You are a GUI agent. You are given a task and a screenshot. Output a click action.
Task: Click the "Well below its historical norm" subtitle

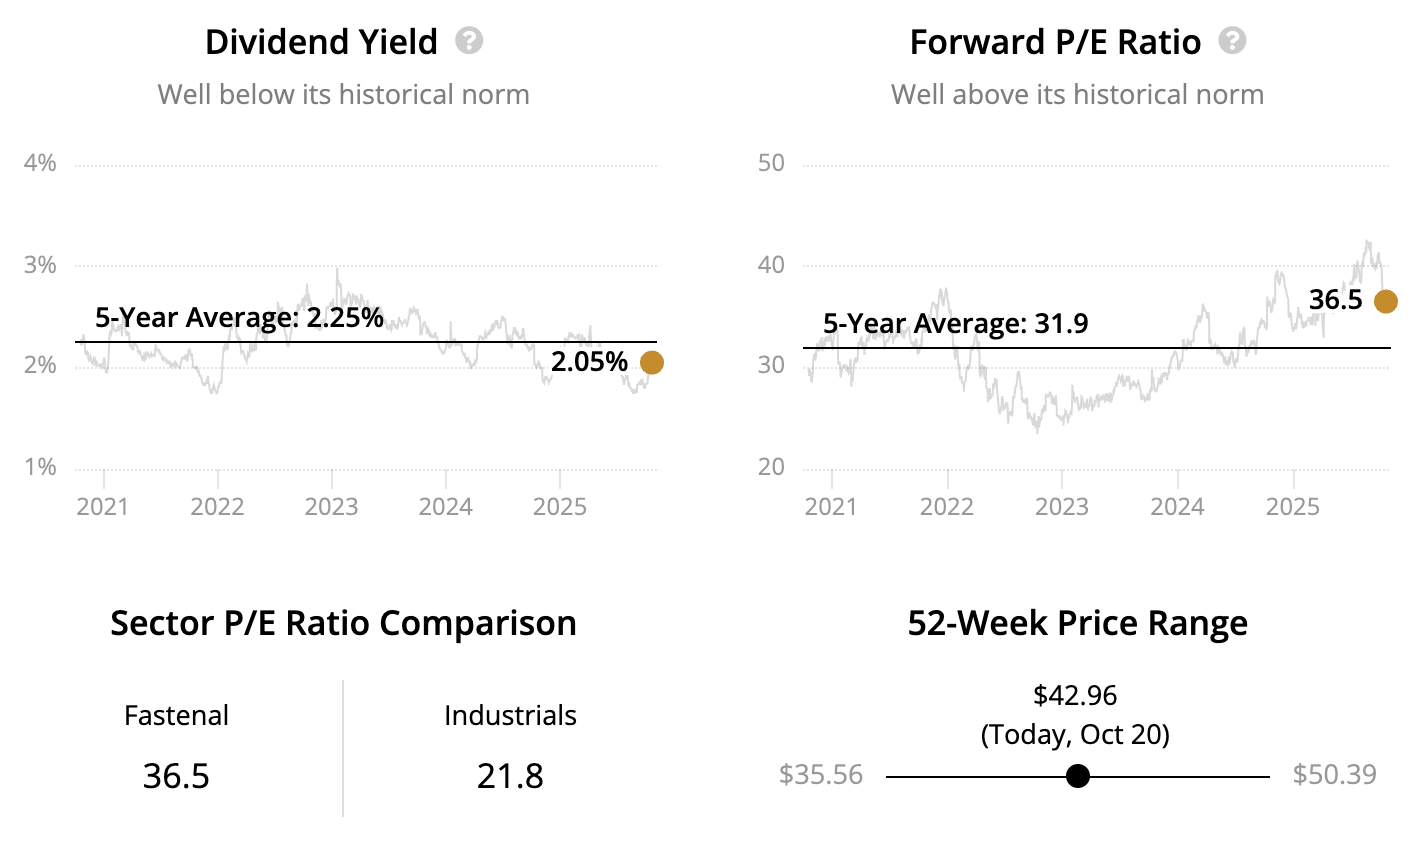[x=343, y=95]
